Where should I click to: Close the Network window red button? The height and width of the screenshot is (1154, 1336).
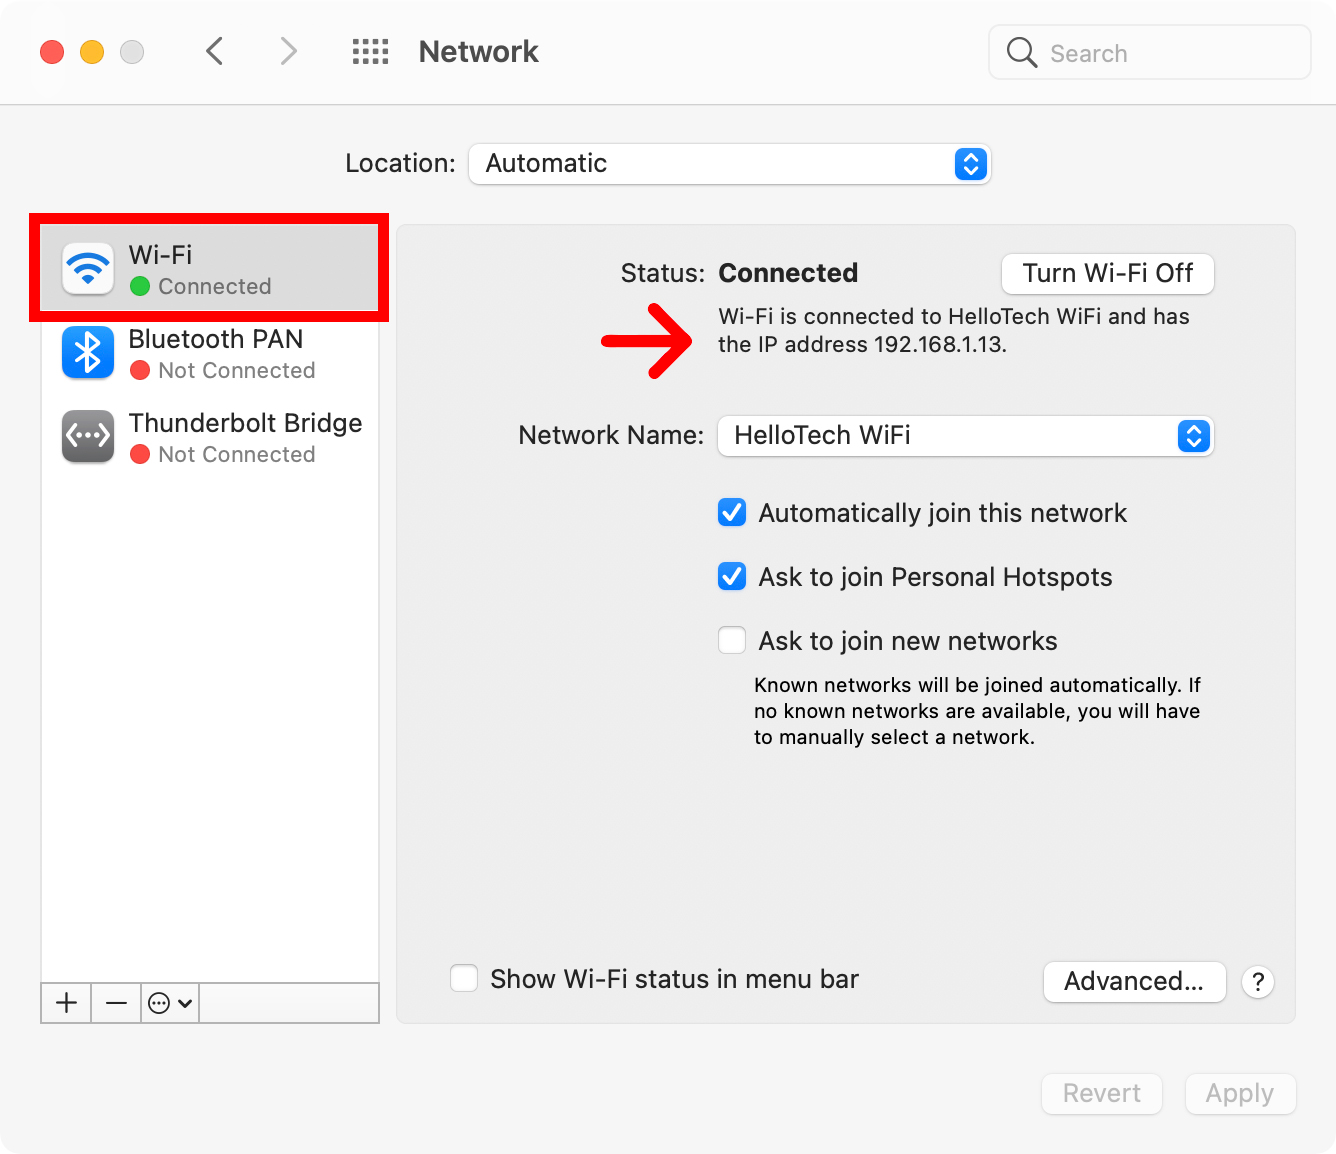click(x=52, y=52)
